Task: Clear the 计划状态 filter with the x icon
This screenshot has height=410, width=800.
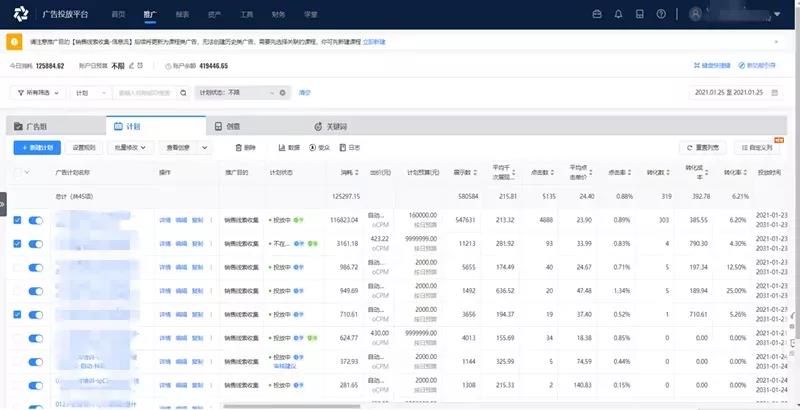Action: [x=283, y=92]
